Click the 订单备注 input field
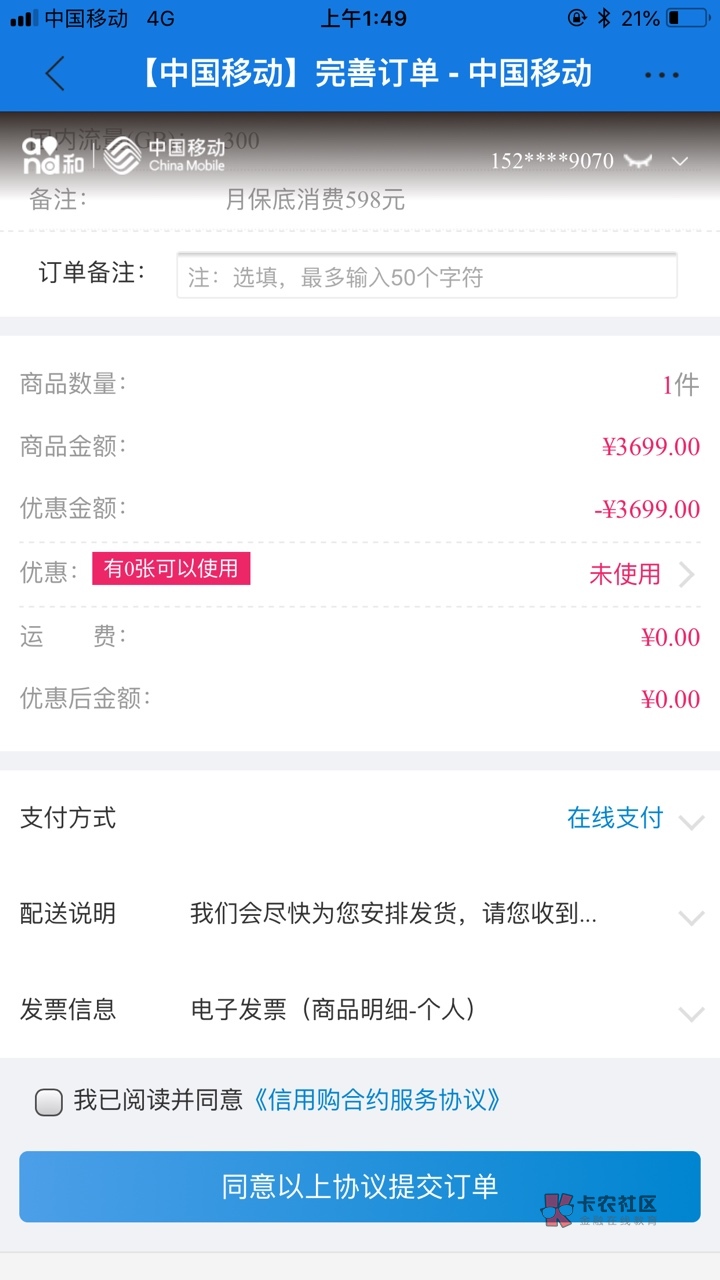This screenshot has width=720, height=1280. [426, 276]
